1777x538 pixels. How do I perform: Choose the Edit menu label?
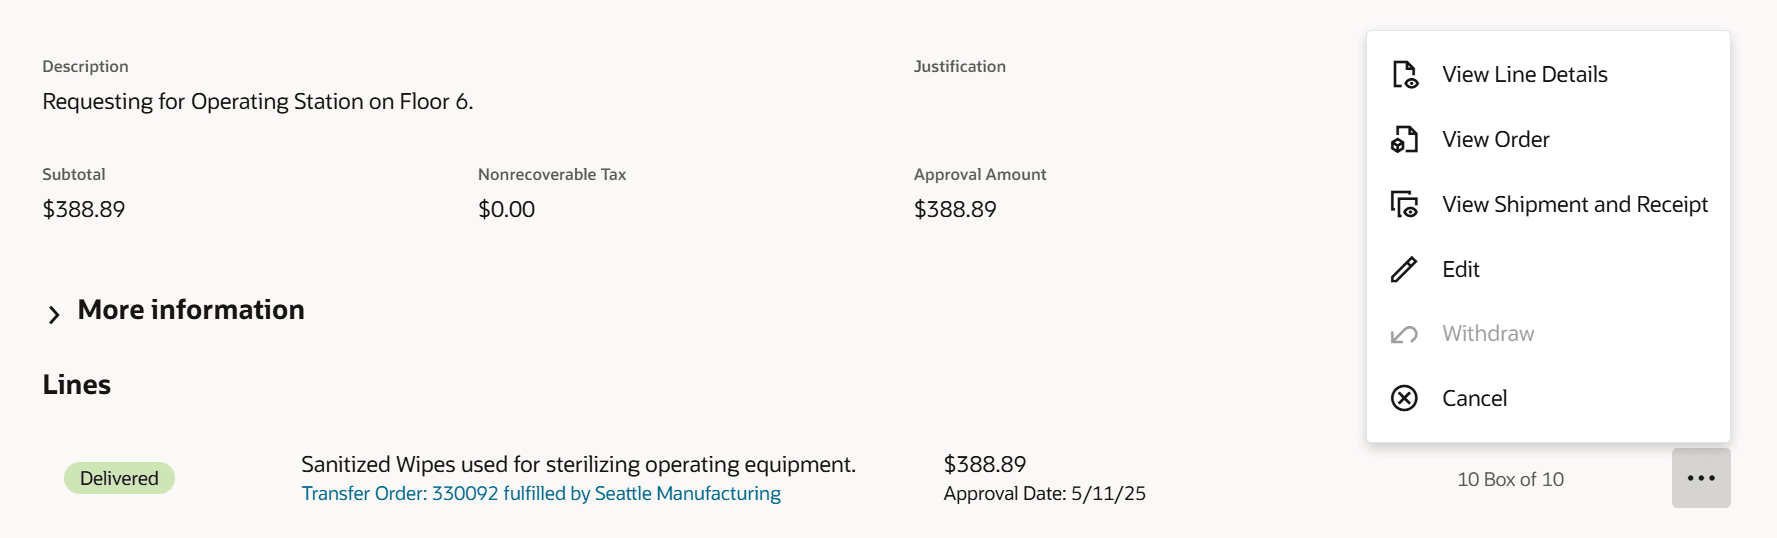[1460, 269]
